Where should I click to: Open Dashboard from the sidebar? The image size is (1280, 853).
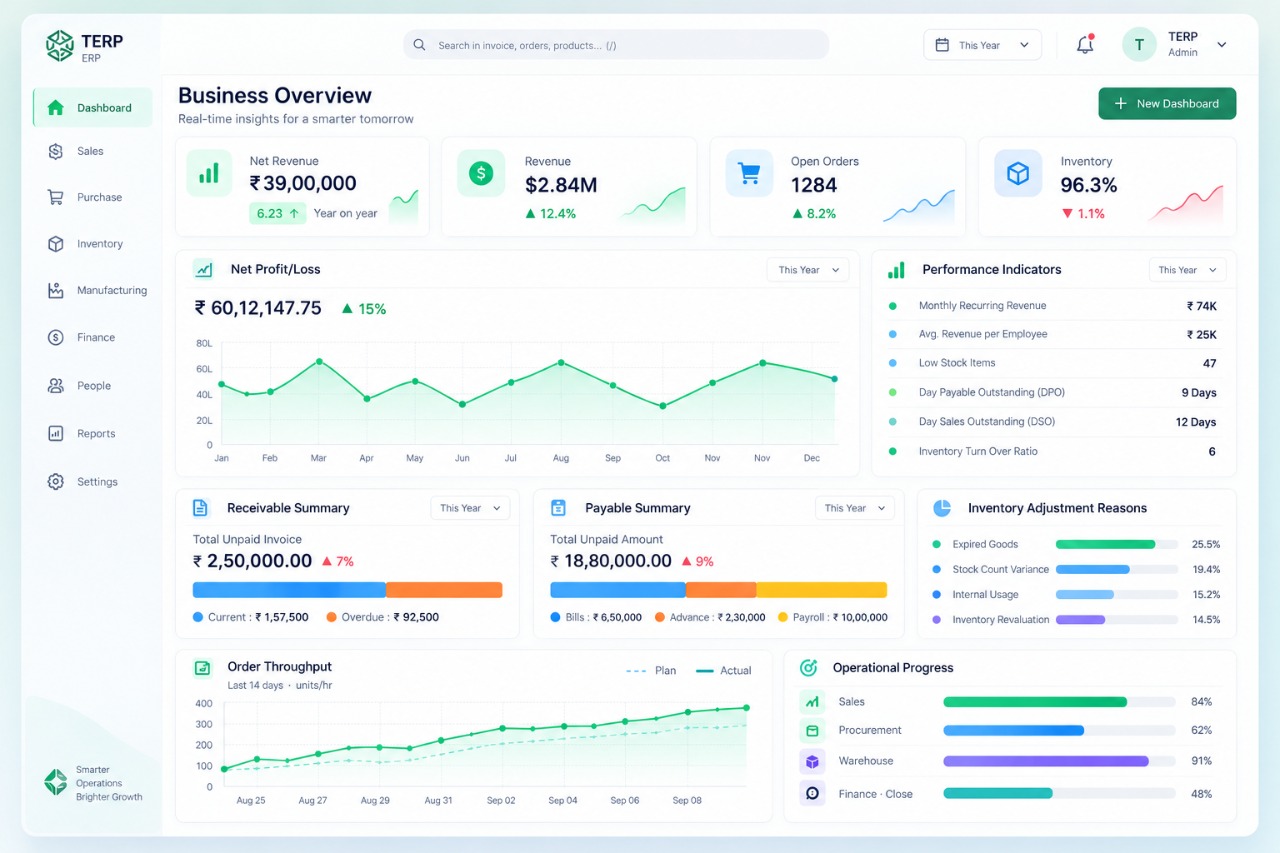pyautogui.click(x=93, y=108)
